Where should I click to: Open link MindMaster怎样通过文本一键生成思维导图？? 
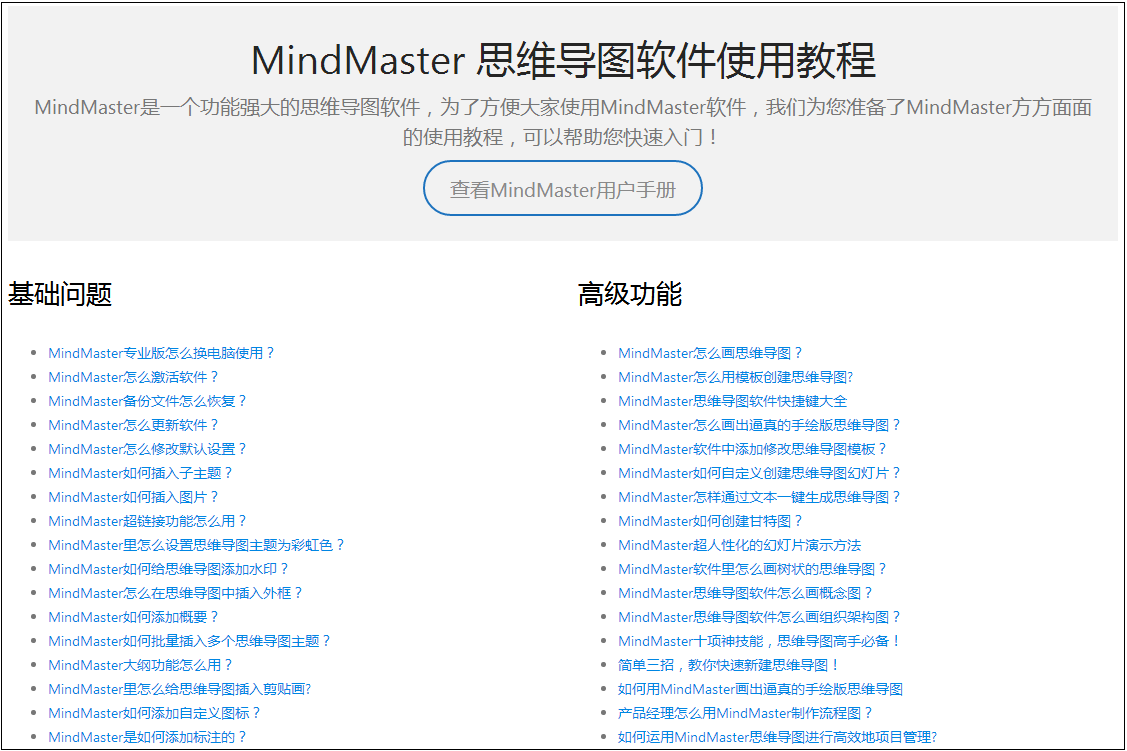(x=760, y=497)
